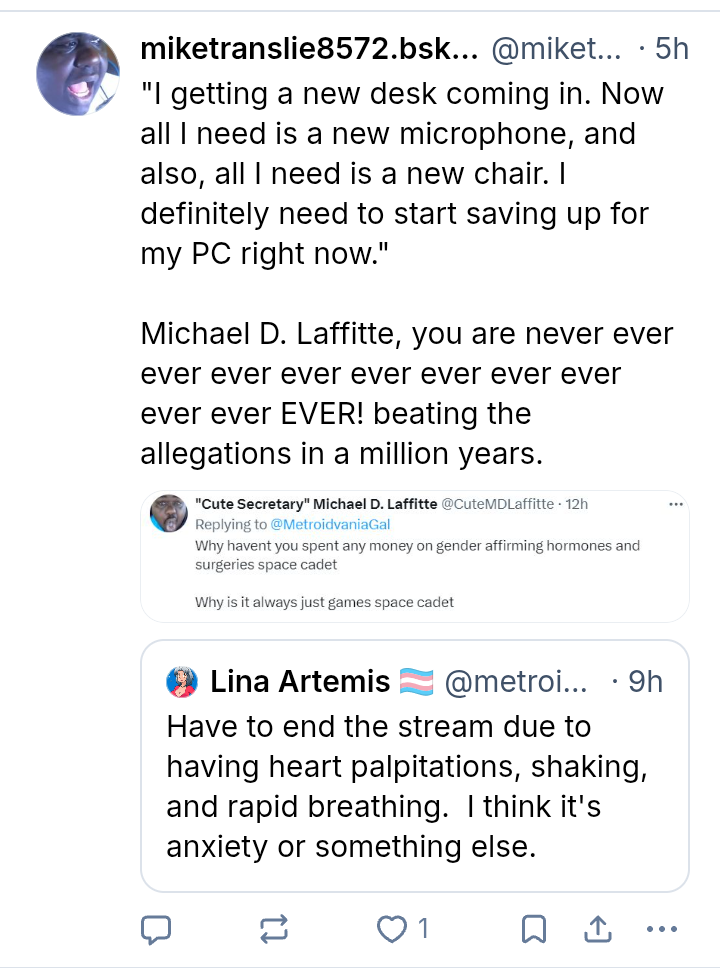Click the reply speech bubble icon
720x968 pixels.
click(155, 929)
